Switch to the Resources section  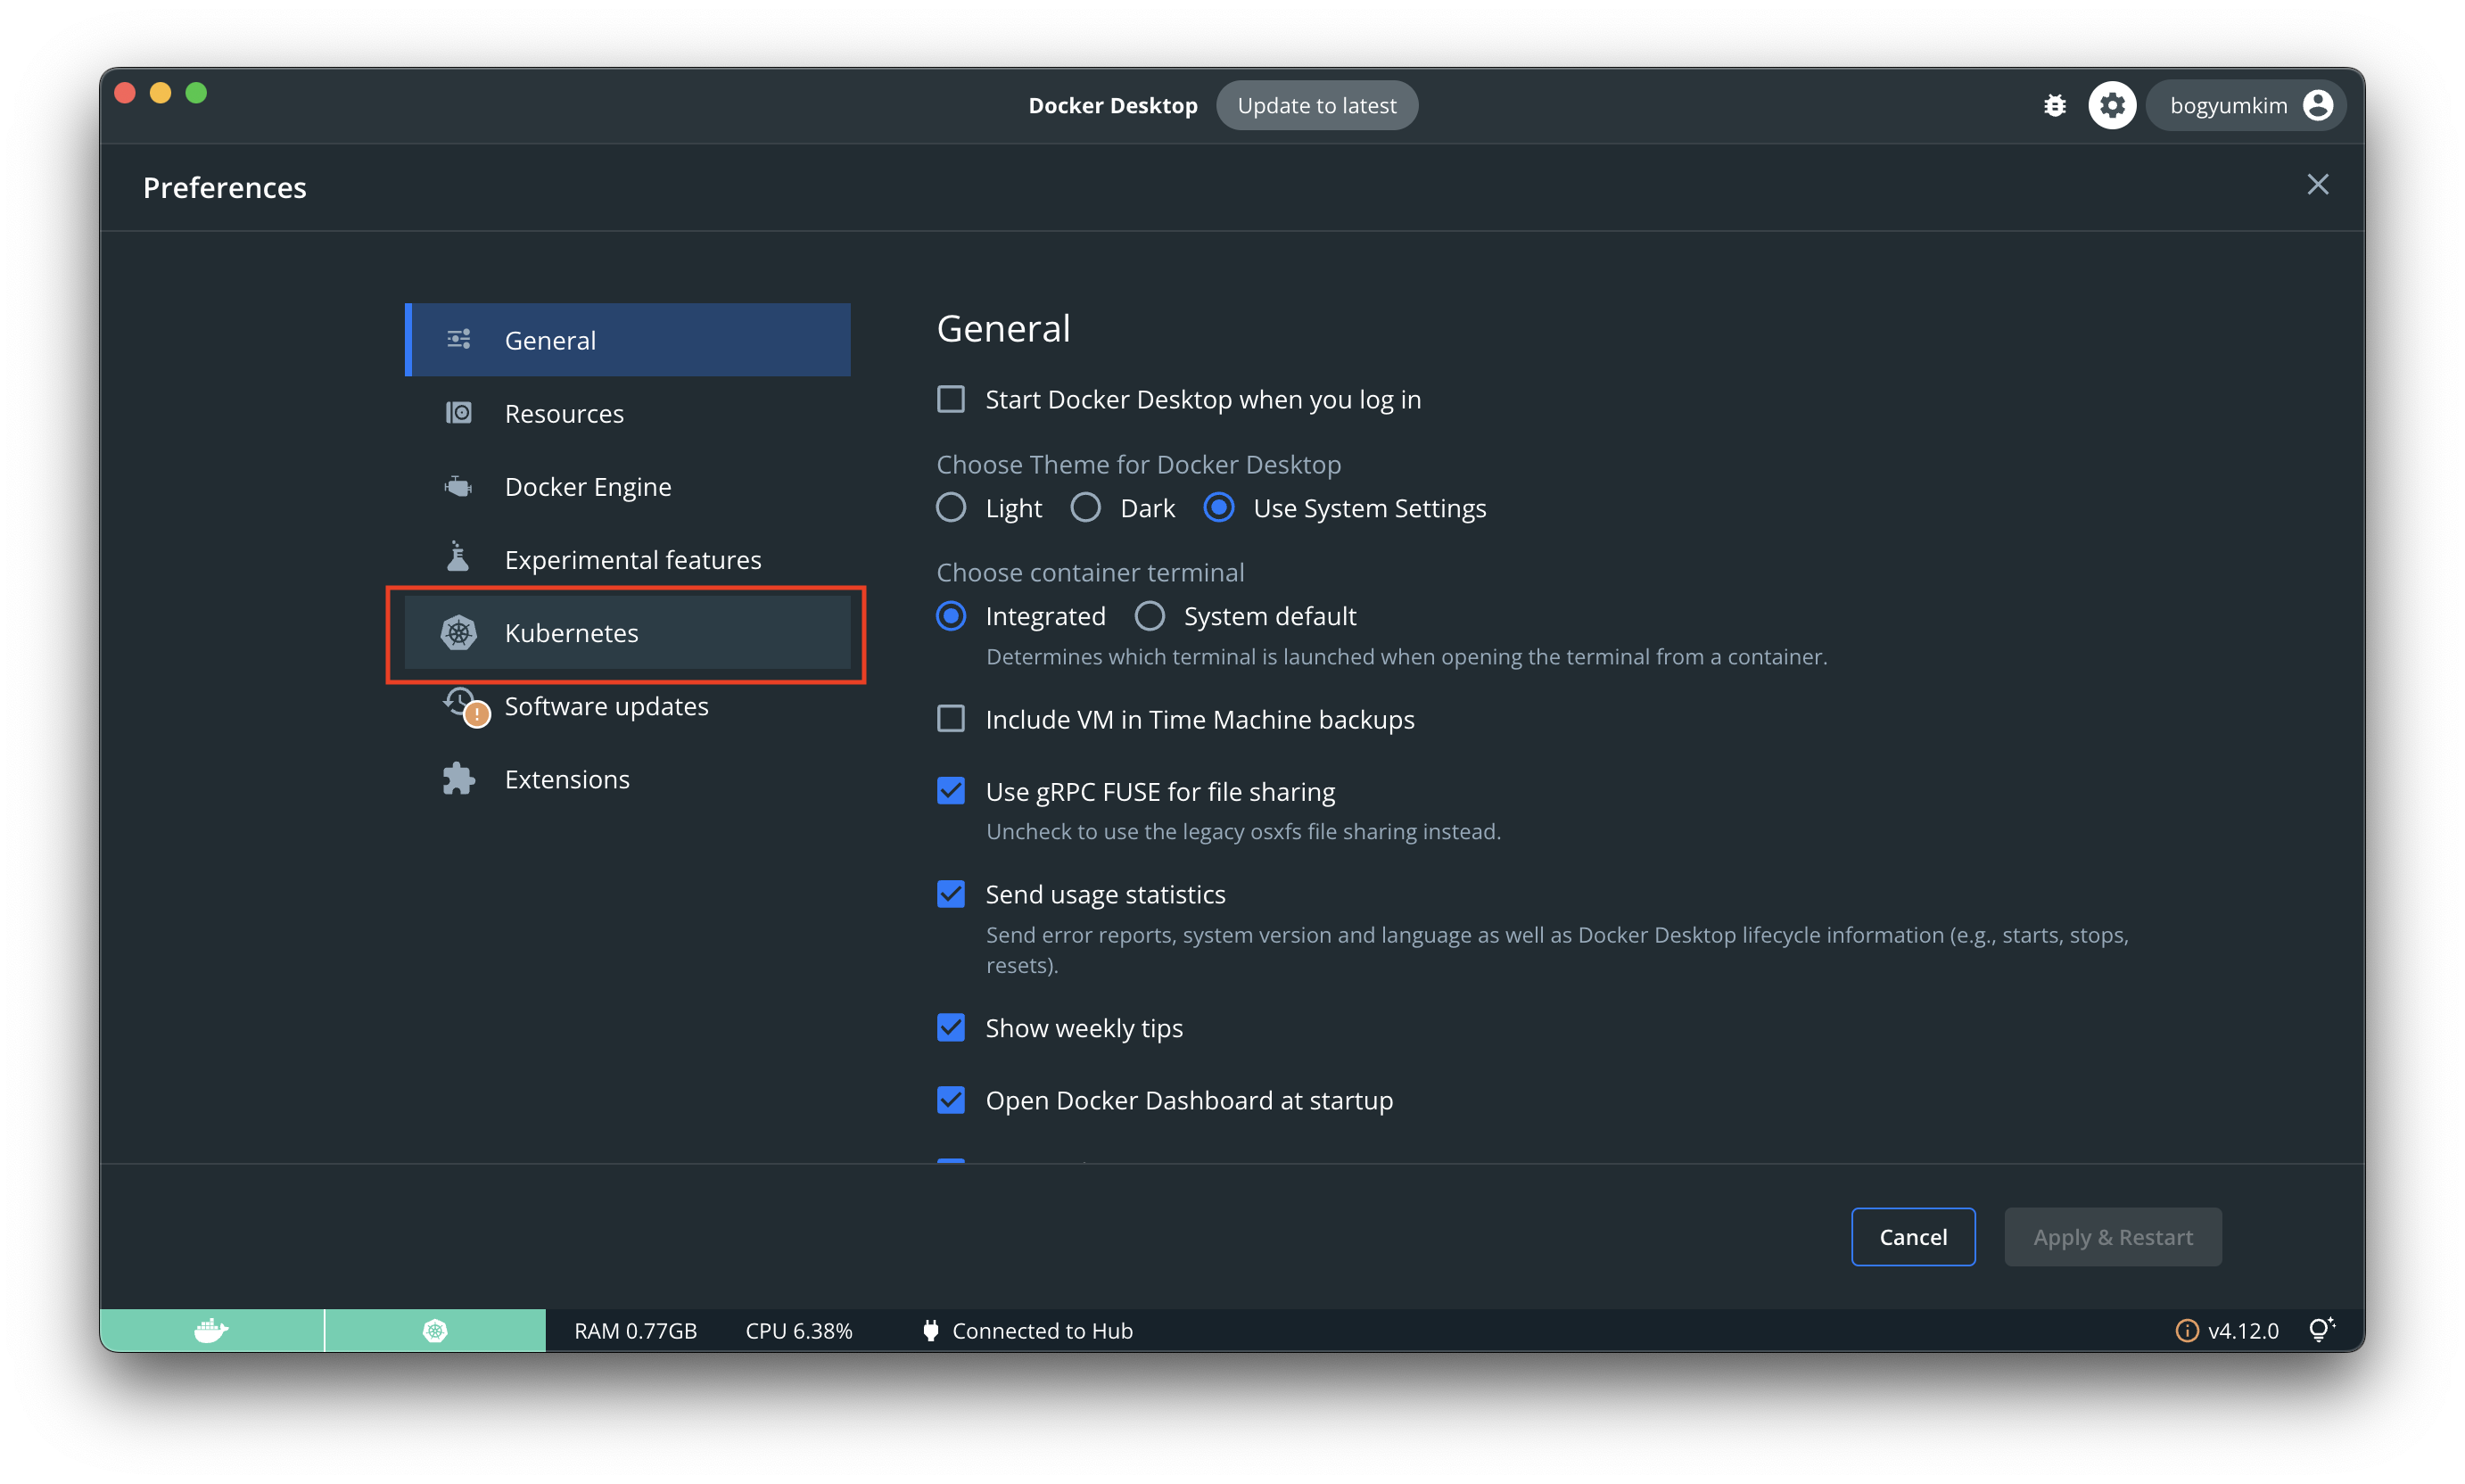point(564,413)
